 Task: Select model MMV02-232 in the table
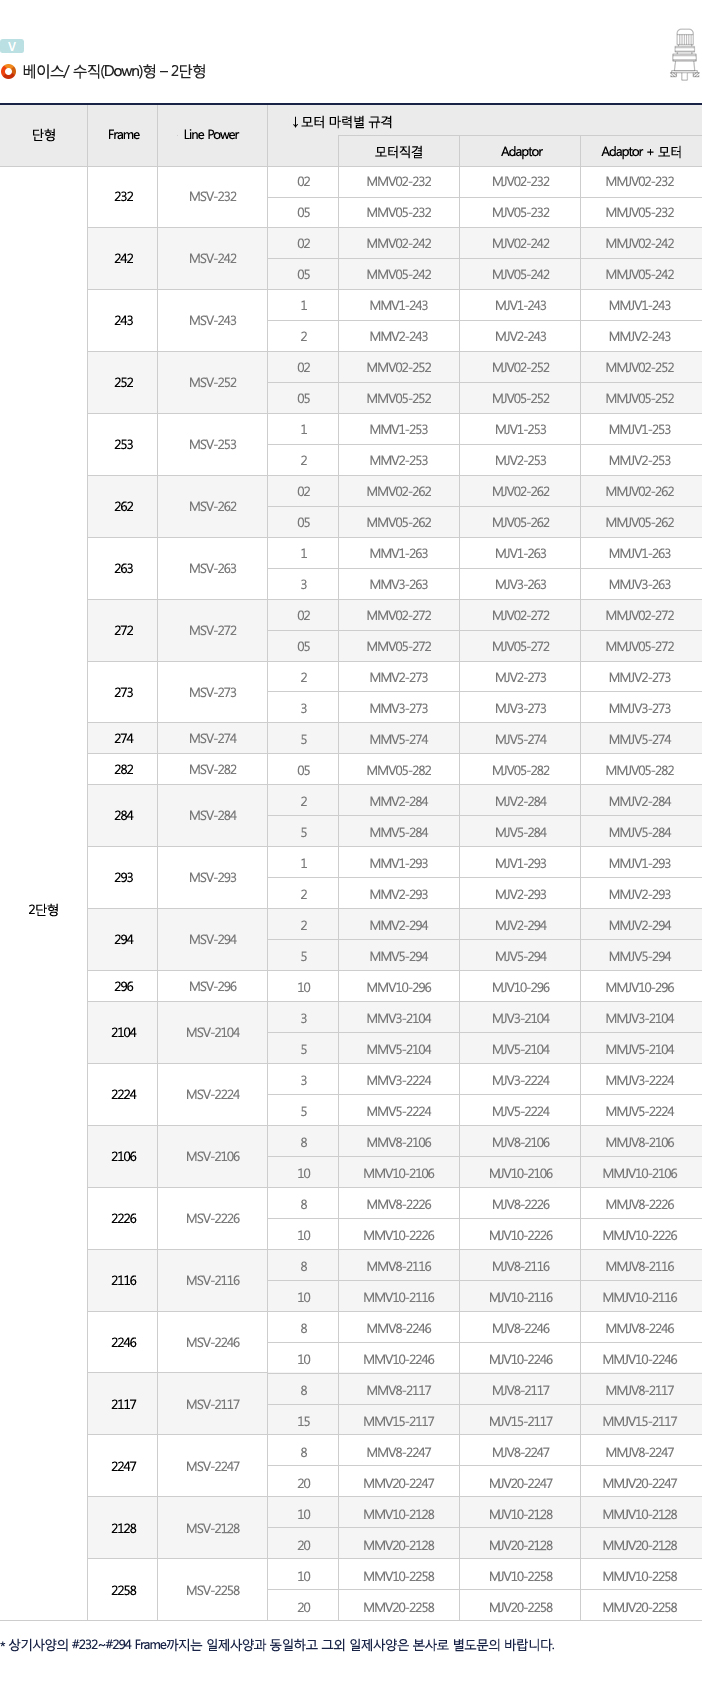click(x=399, y=181)
